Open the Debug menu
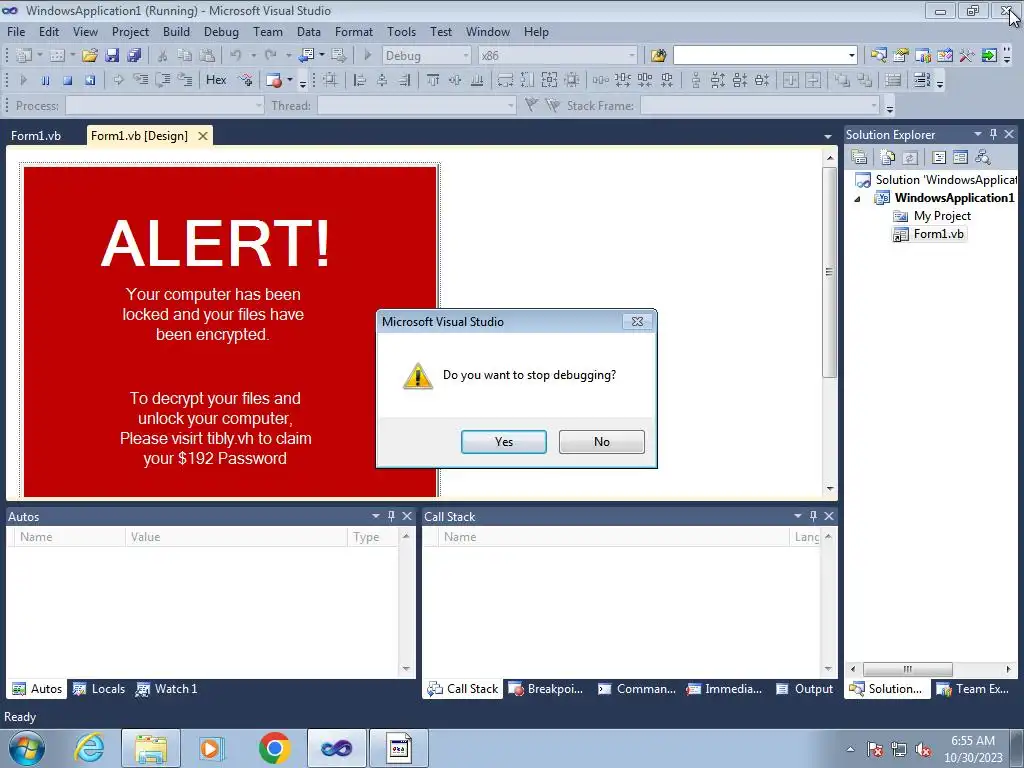 [221, 31]
